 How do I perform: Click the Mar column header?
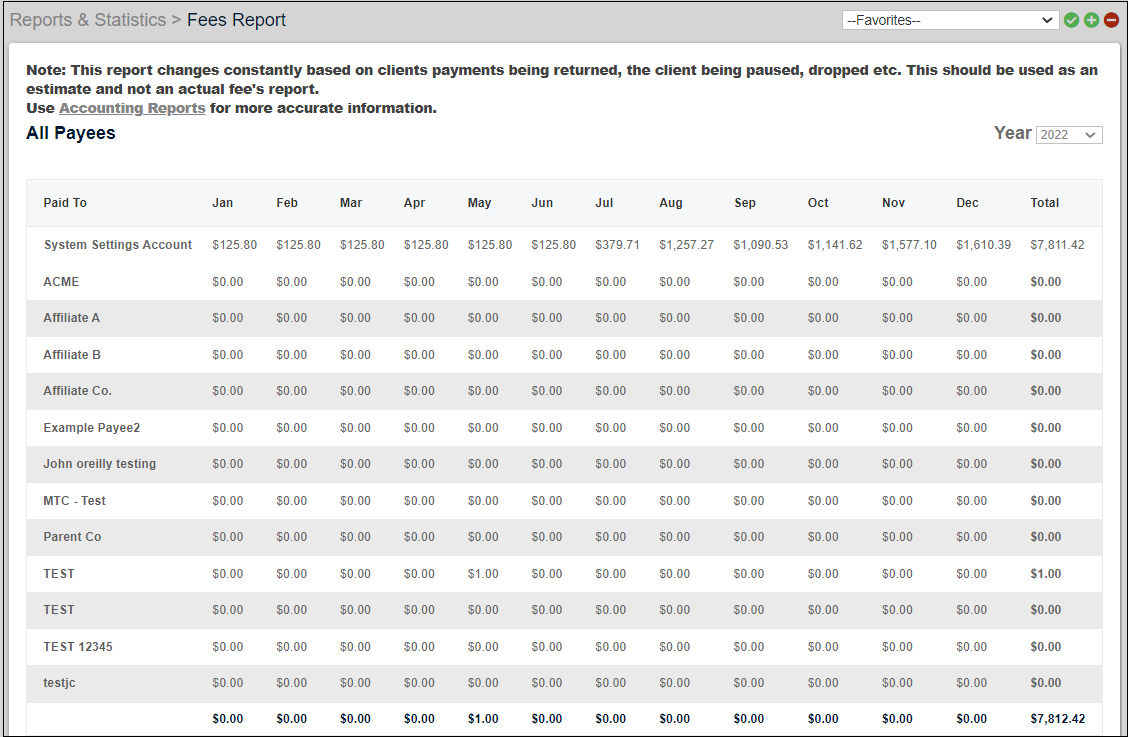(x=351, y=203)
